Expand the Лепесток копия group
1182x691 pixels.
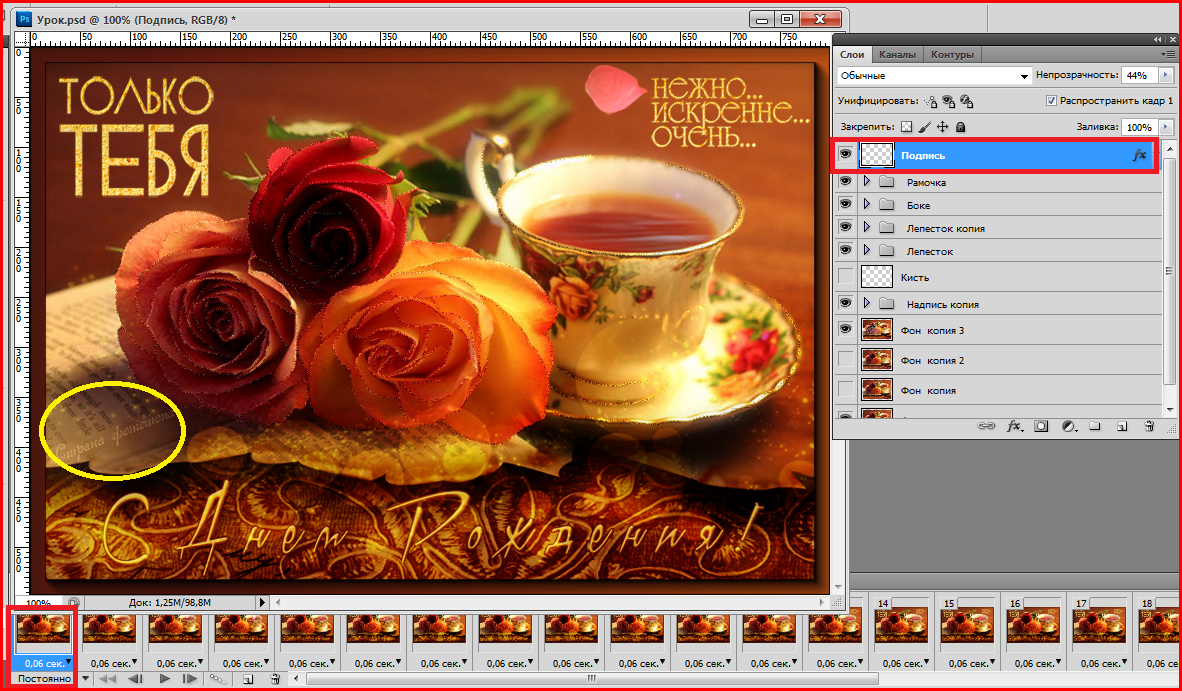point(866,228)
